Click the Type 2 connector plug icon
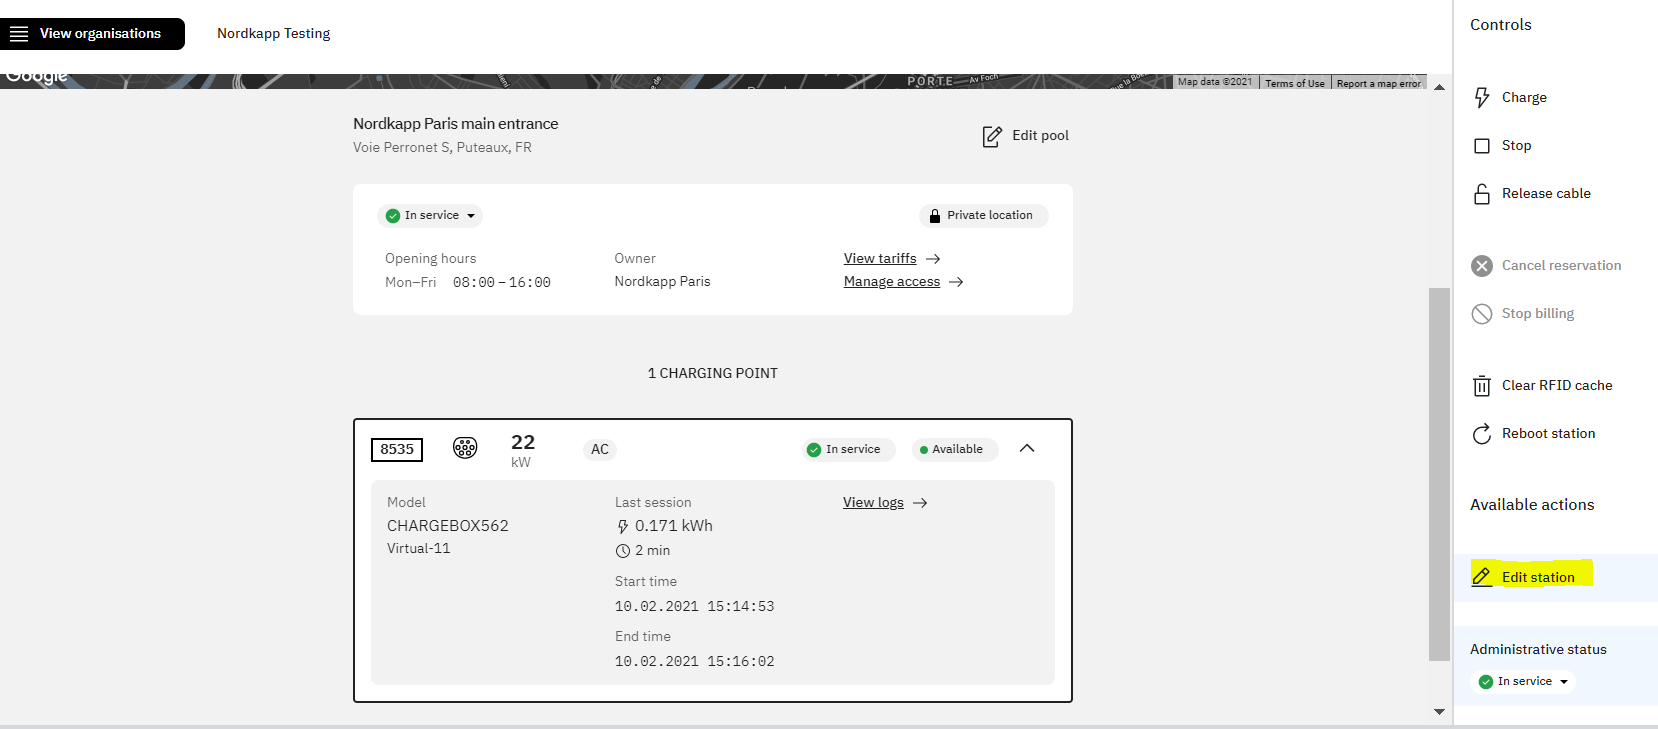The width and height of the screenshot is (1658, 729). (465, 448)
